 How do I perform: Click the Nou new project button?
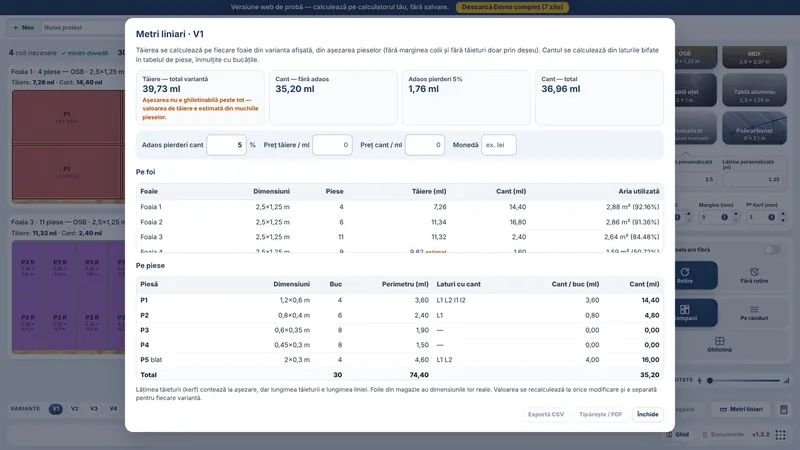[x=23, y=28]
